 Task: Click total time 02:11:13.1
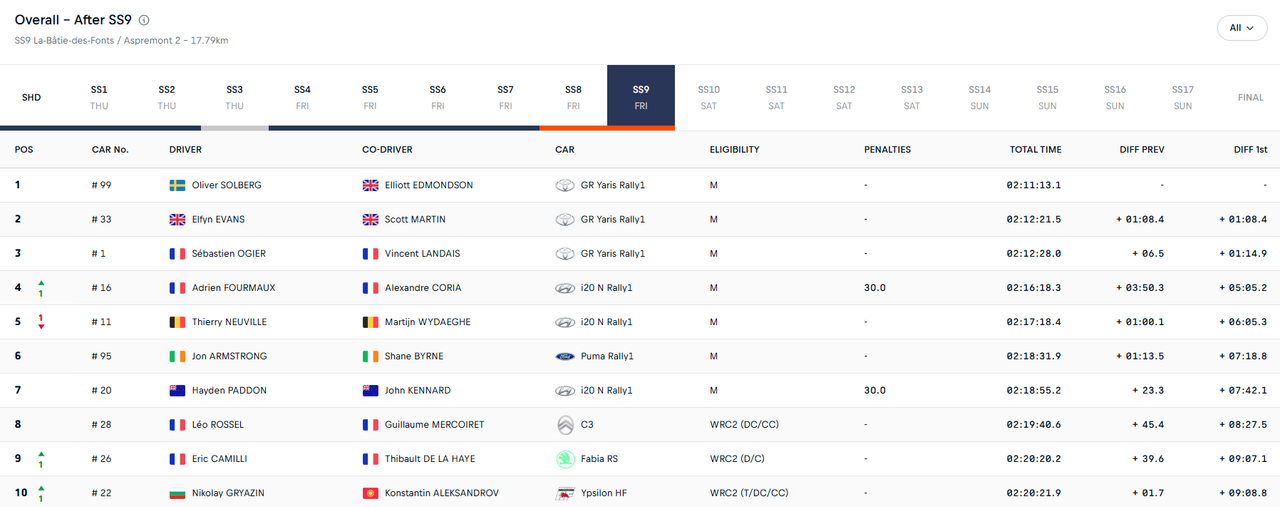pos(1034,185)
